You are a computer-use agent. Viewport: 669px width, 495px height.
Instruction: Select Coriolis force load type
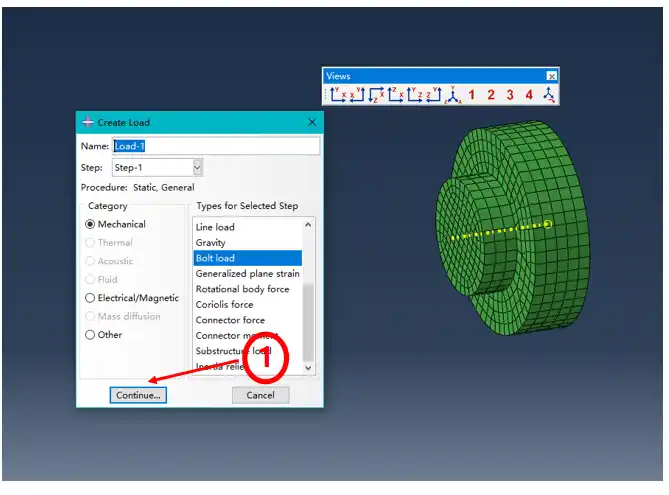point(247,305)
